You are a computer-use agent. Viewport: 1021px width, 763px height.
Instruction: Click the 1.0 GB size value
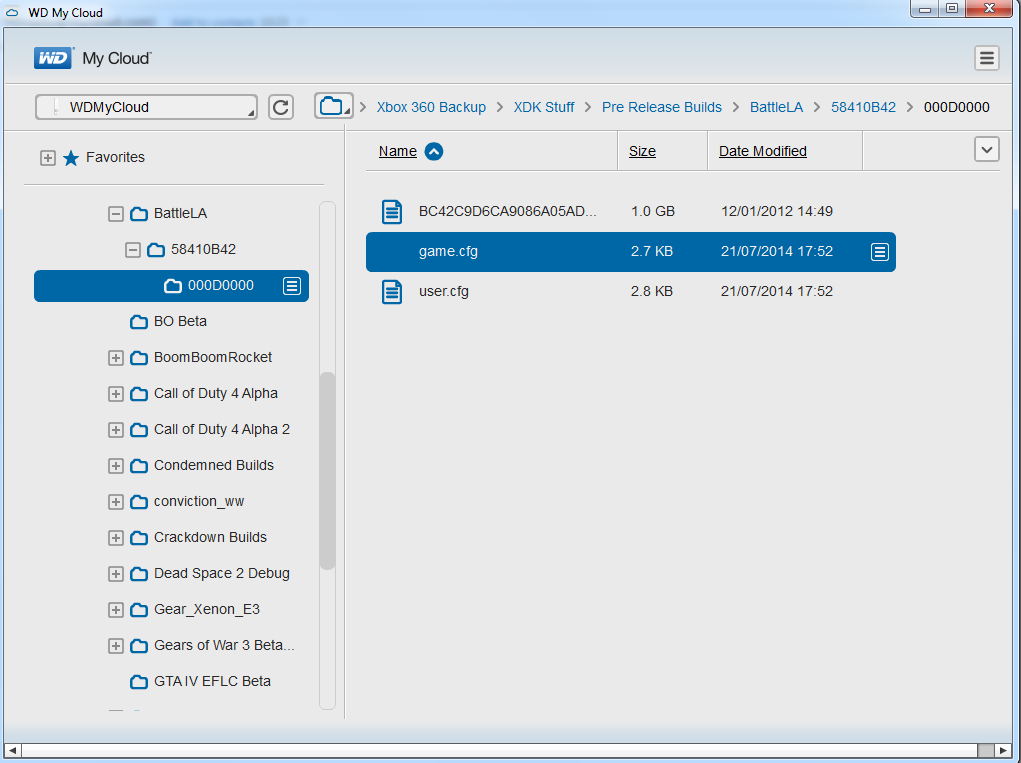[652, 211]
